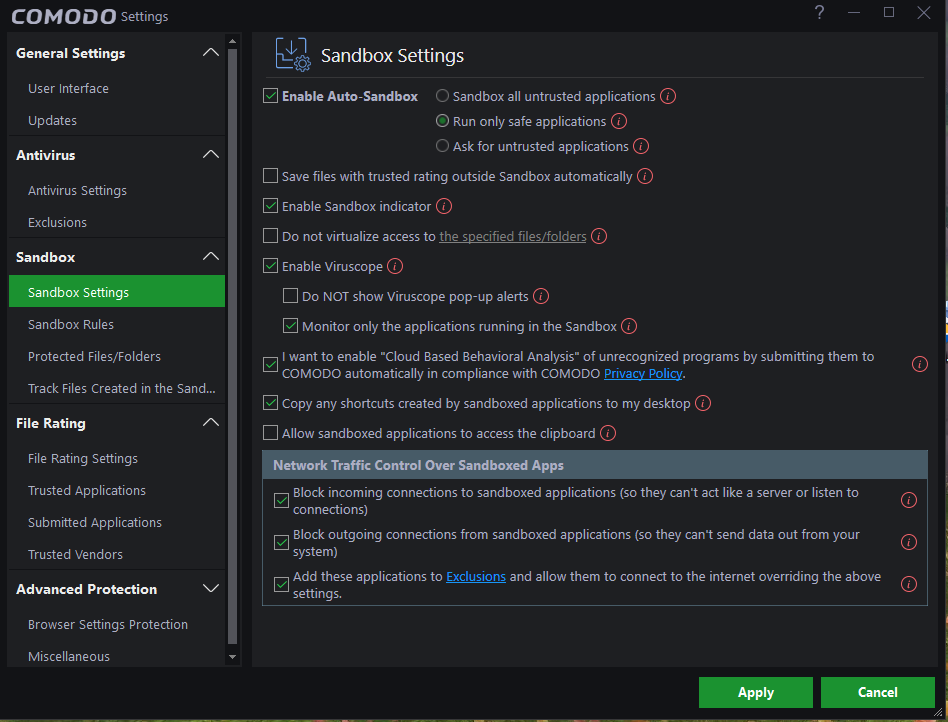Open info icon for Run only safe applications
948x722 pixels.
coord(619,122)
